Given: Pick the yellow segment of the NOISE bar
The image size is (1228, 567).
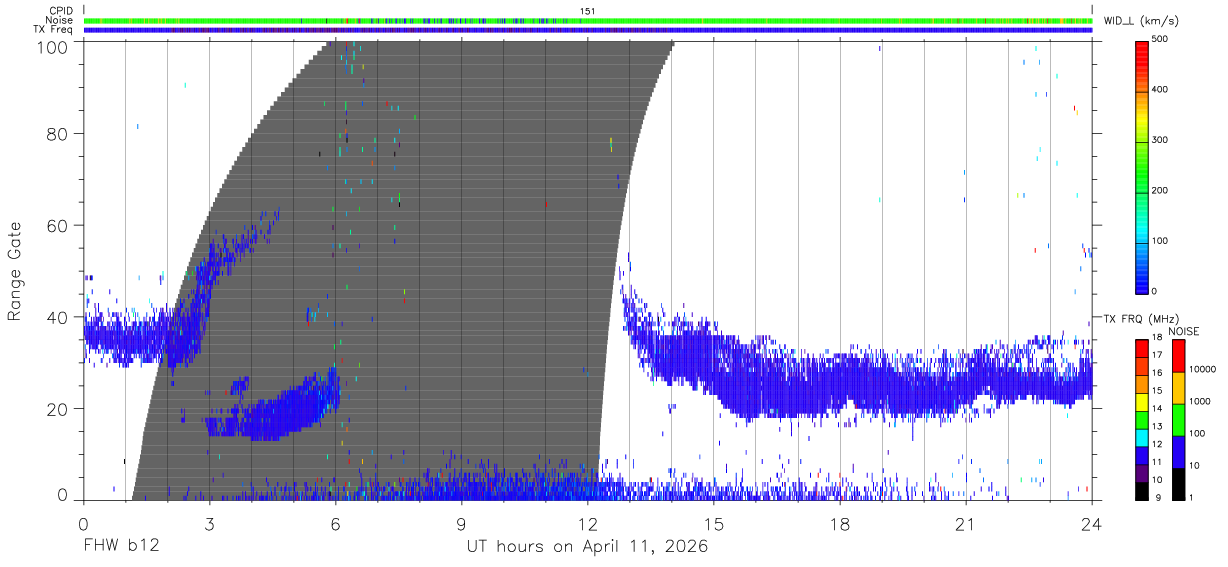Looking at the screenshot, I should pyautogui.click(x=1178, y=388).
